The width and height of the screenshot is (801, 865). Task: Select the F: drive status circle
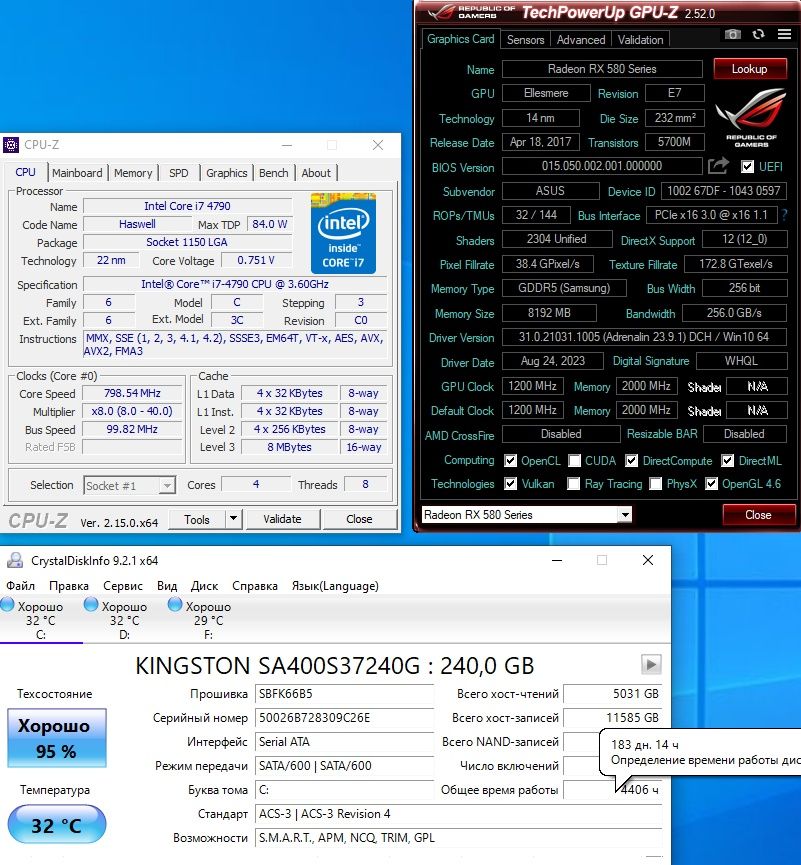(175, 605)
